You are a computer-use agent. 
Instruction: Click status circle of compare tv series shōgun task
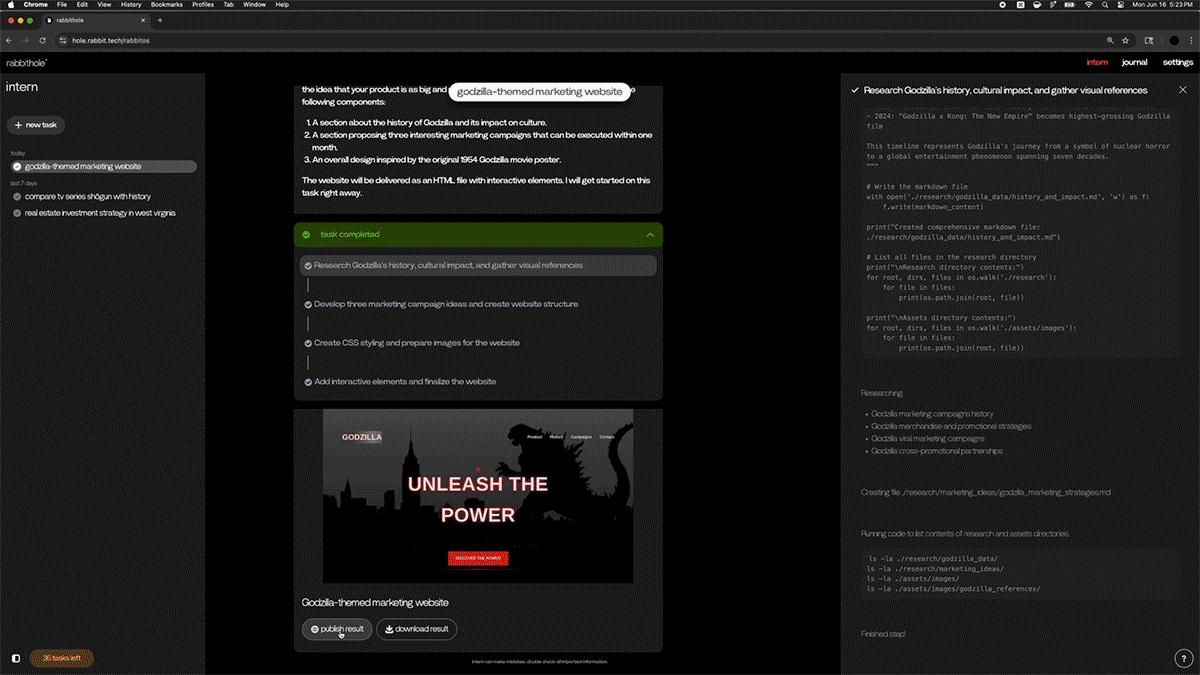(x=17, y=197)
